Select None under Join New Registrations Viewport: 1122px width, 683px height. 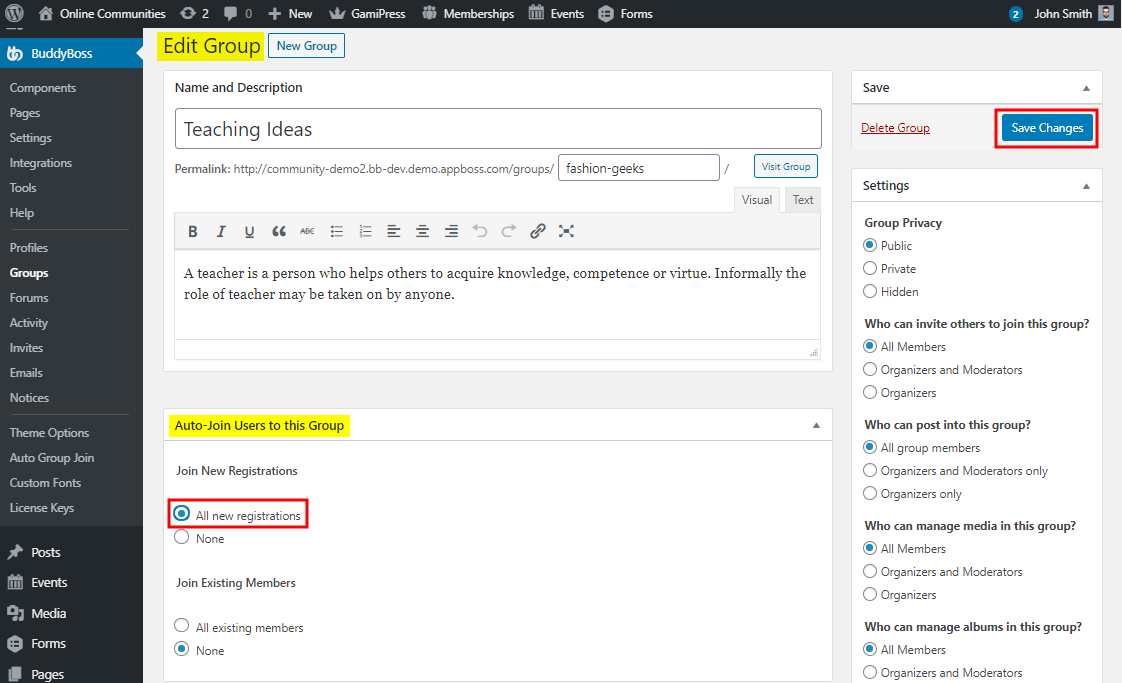click(x=182, y=538)
